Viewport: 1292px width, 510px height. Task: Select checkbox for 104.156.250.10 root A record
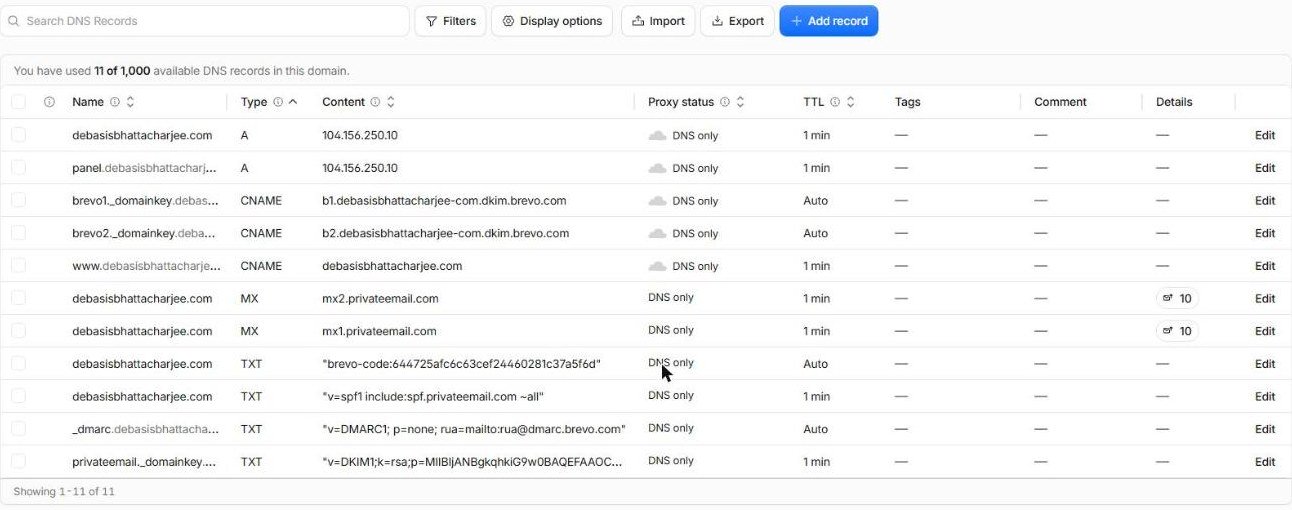click(19, 135)
